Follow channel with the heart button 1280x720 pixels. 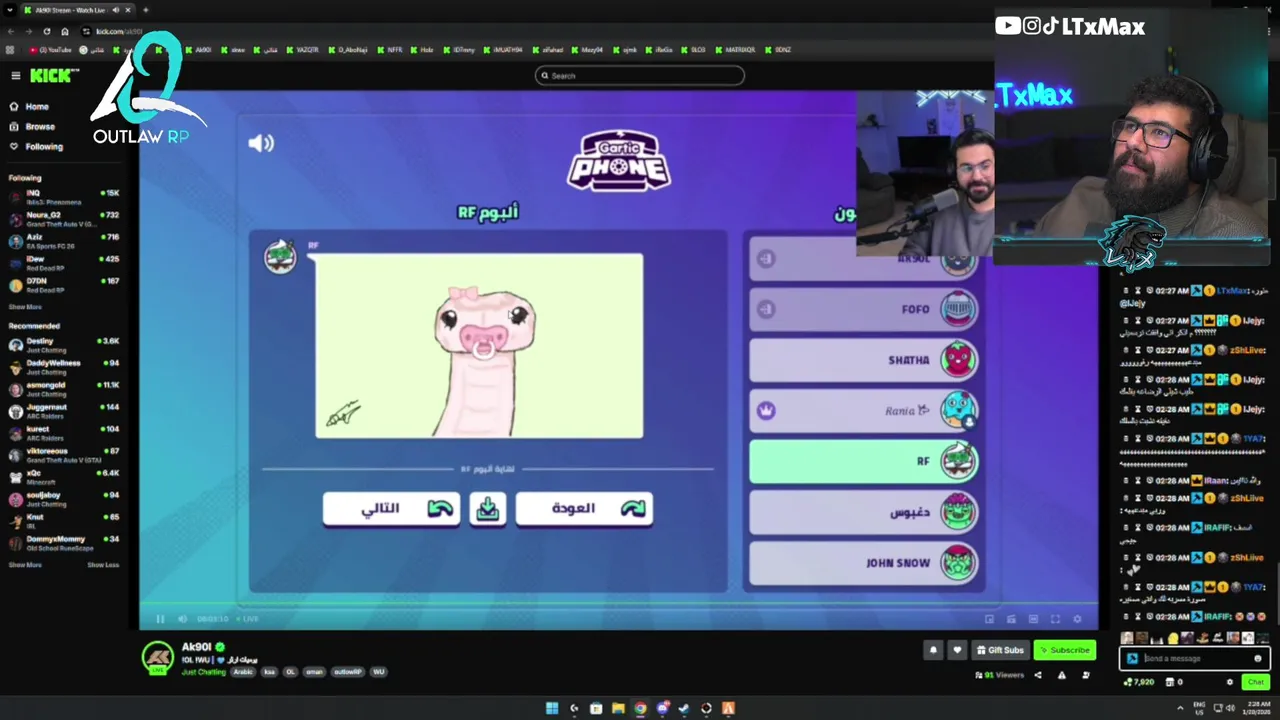(957, 650)
